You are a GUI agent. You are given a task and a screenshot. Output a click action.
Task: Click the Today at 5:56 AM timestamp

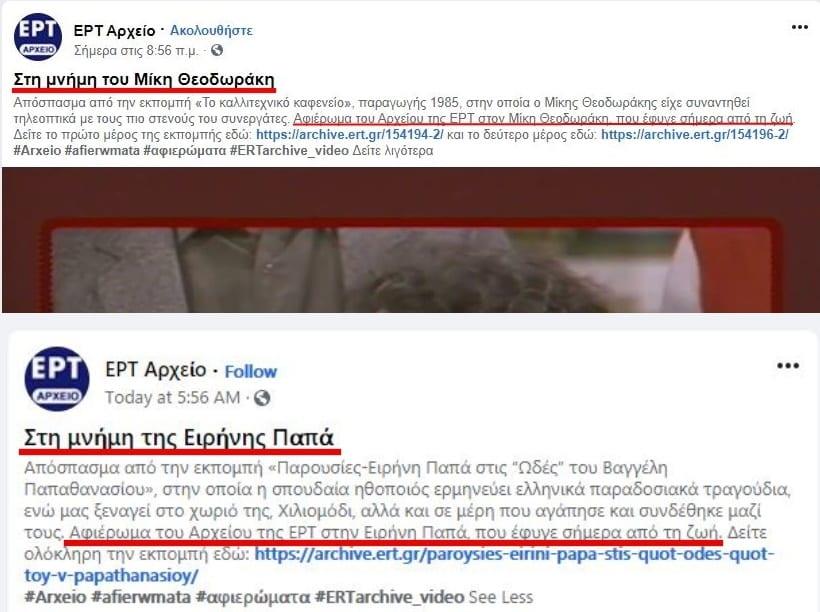point(172,398)
